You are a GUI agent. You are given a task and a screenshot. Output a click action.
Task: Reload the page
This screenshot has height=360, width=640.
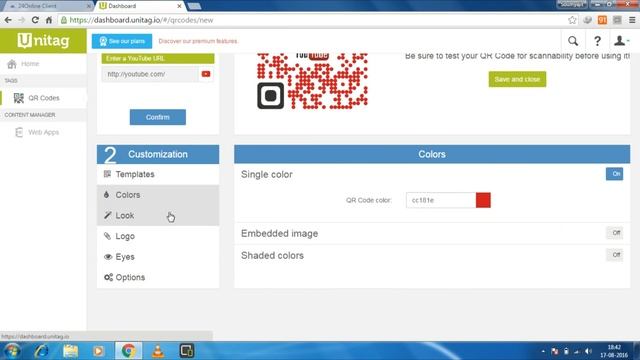coord(35,20)
